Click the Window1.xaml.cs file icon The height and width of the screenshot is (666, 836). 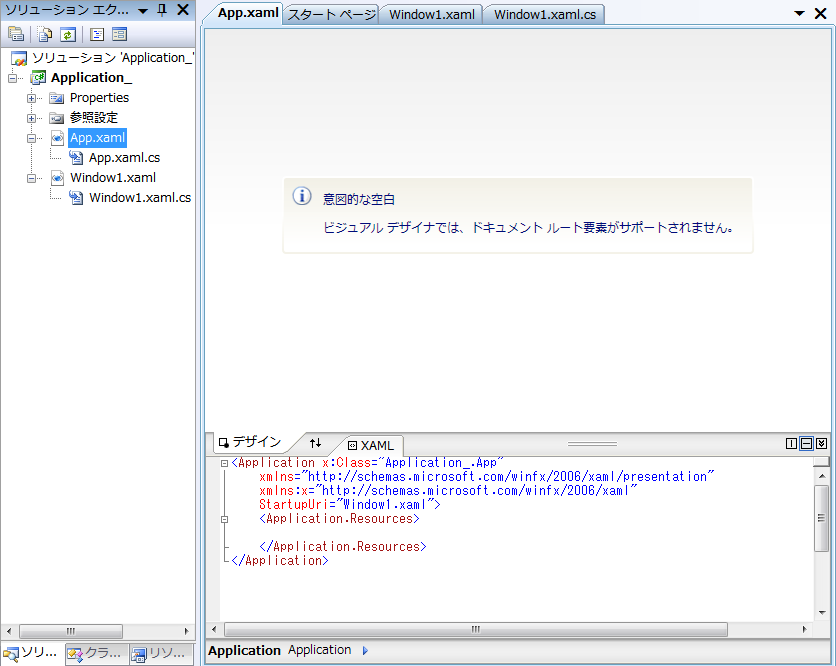pos(76,198)
